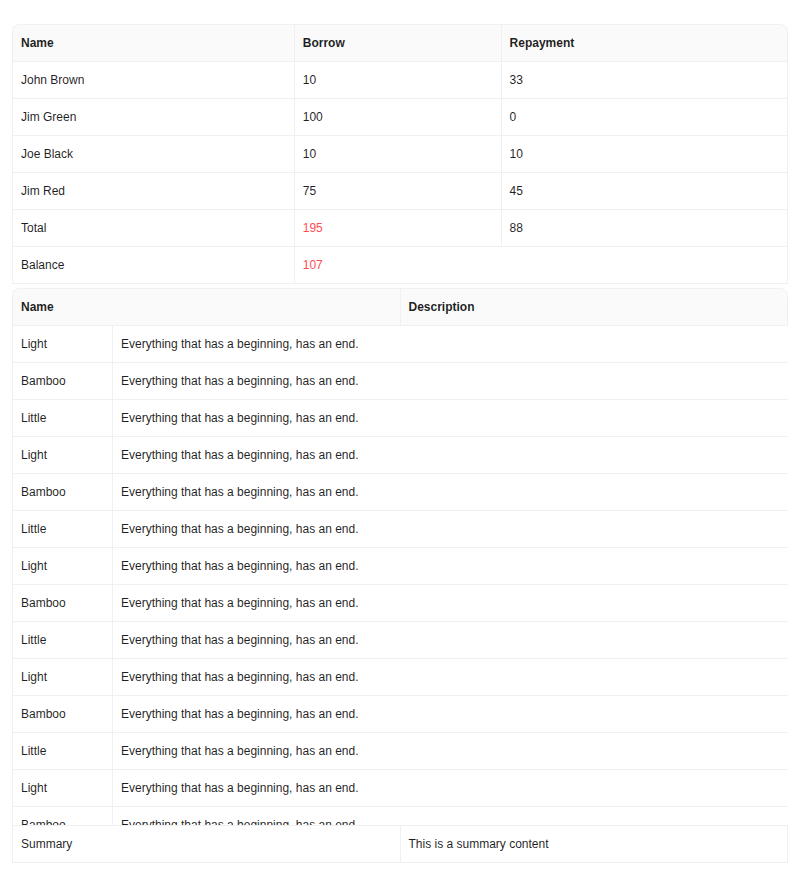Screen dimensions: 800x887
Task: Select the first Light name cell
Action: (33, 343)
